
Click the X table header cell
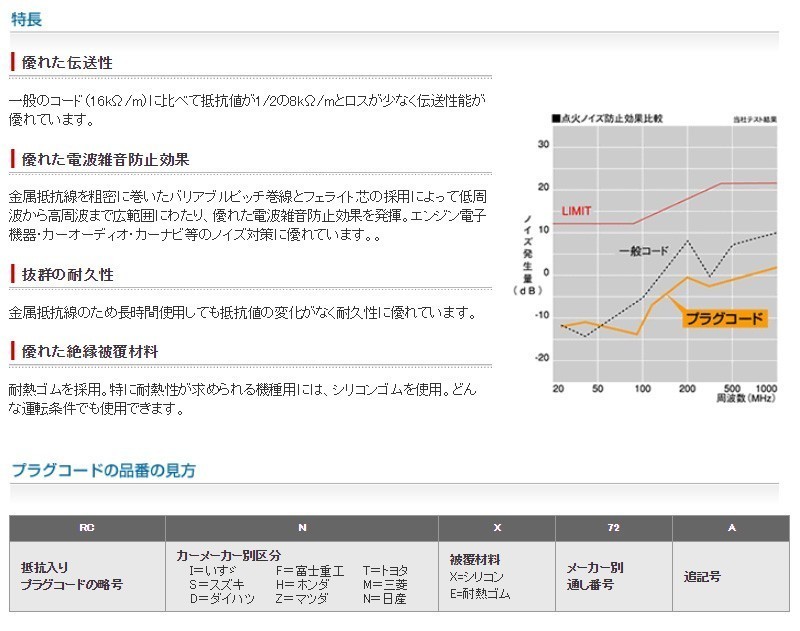click(497, 528)
